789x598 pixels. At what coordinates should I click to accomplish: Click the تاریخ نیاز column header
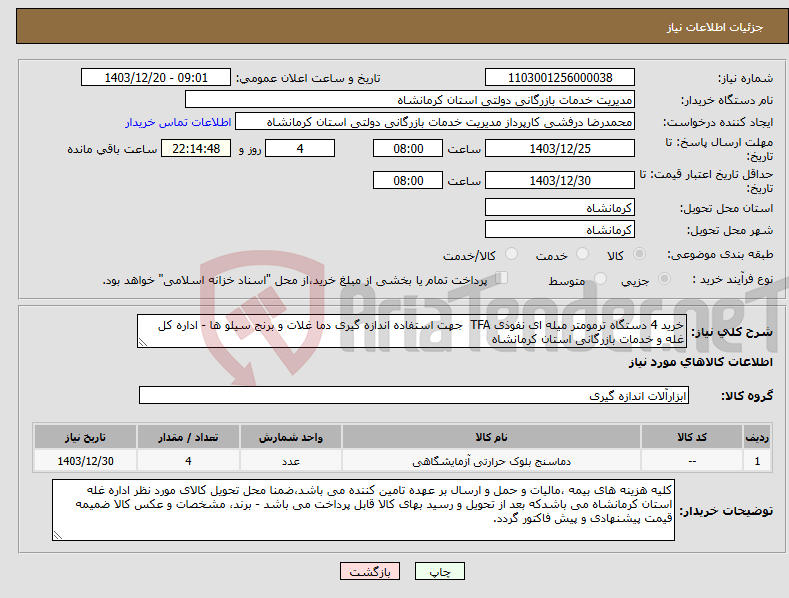point(85,436)
